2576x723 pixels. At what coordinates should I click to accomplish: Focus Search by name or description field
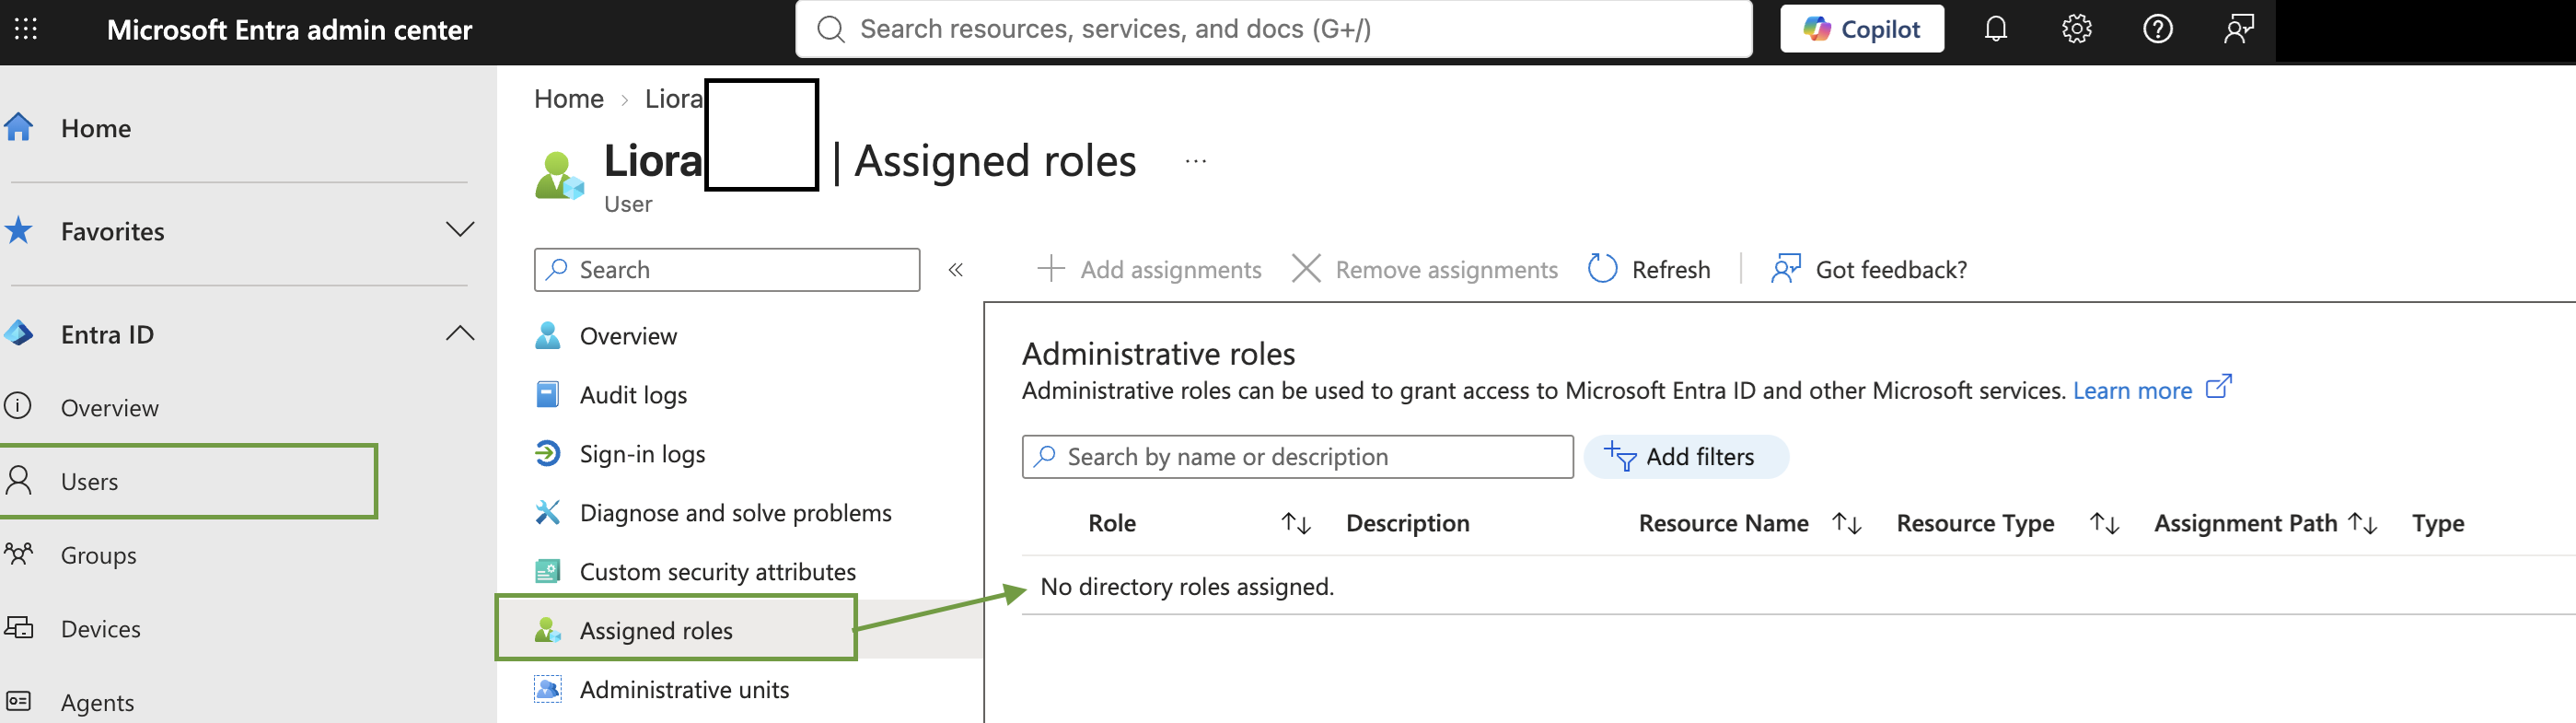click(x=1297, y=457)
